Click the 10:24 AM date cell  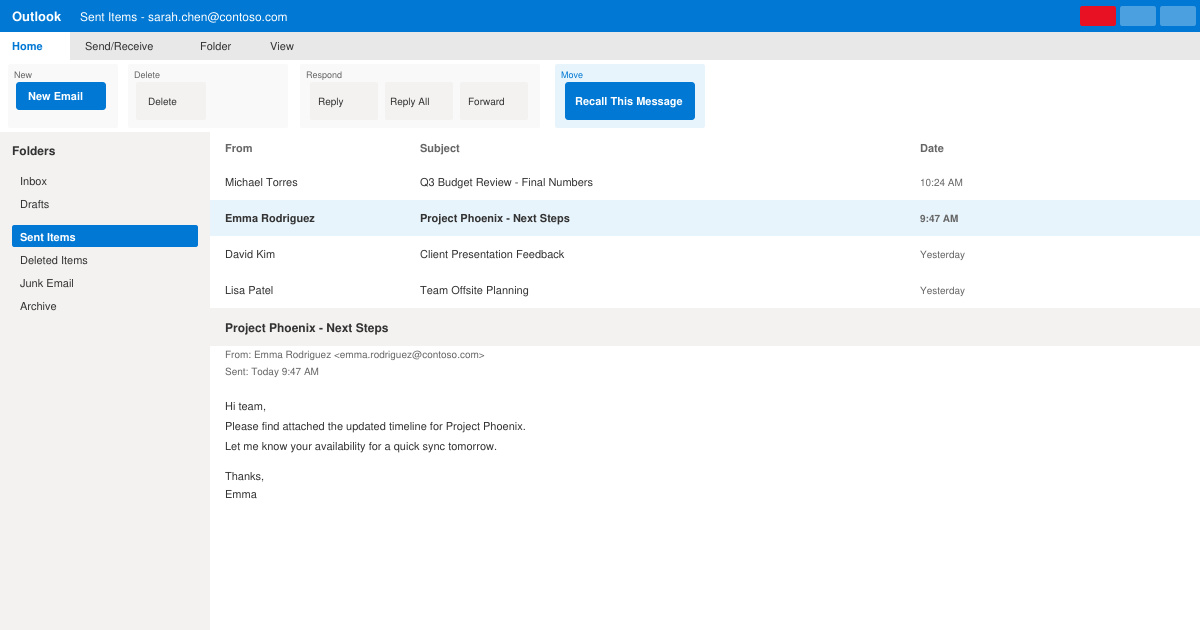(941, 183)
